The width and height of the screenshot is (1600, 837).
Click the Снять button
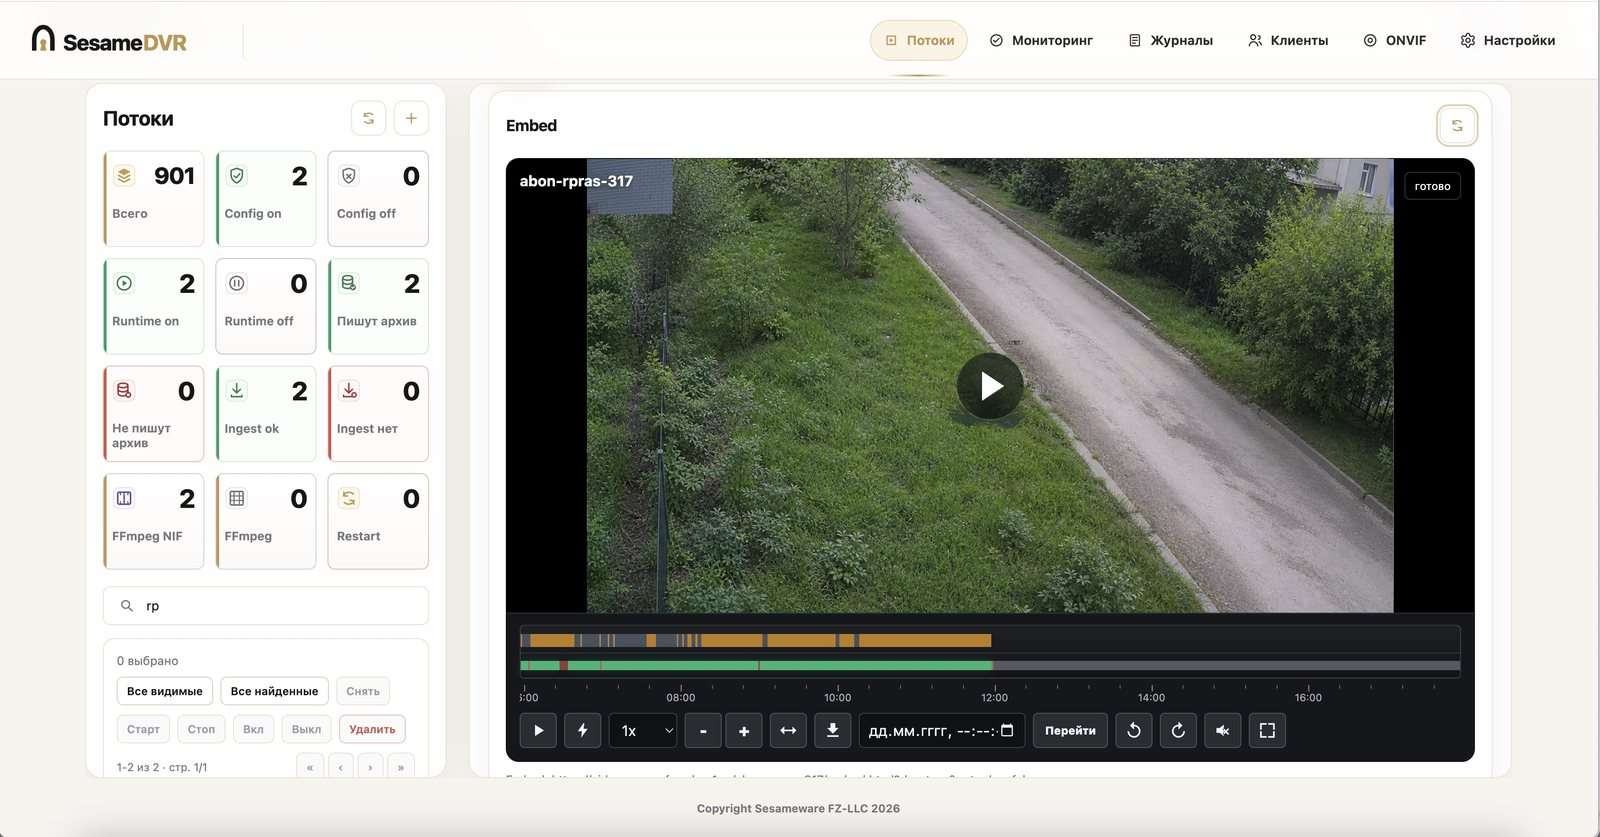click(363, 691)
